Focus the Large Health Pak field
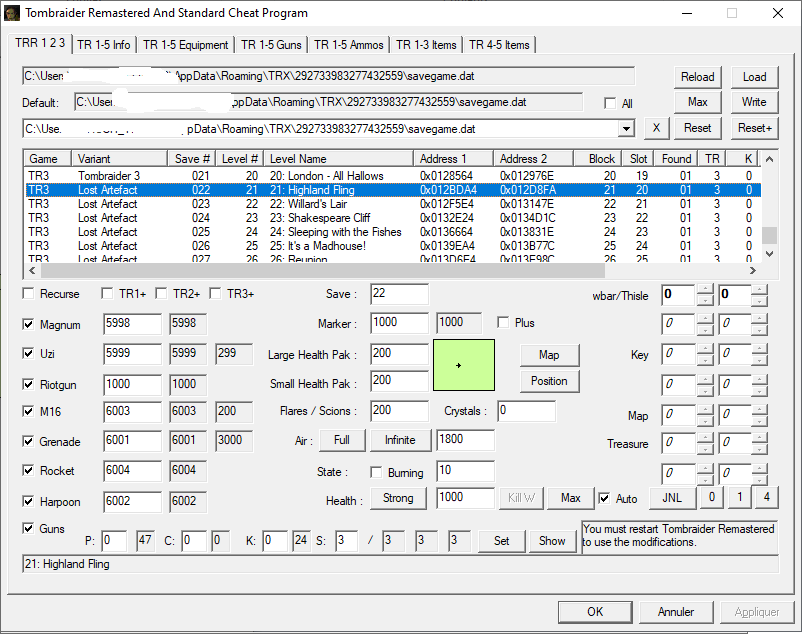802x634 pixels. pyautogui.click(x=399, y=354)
